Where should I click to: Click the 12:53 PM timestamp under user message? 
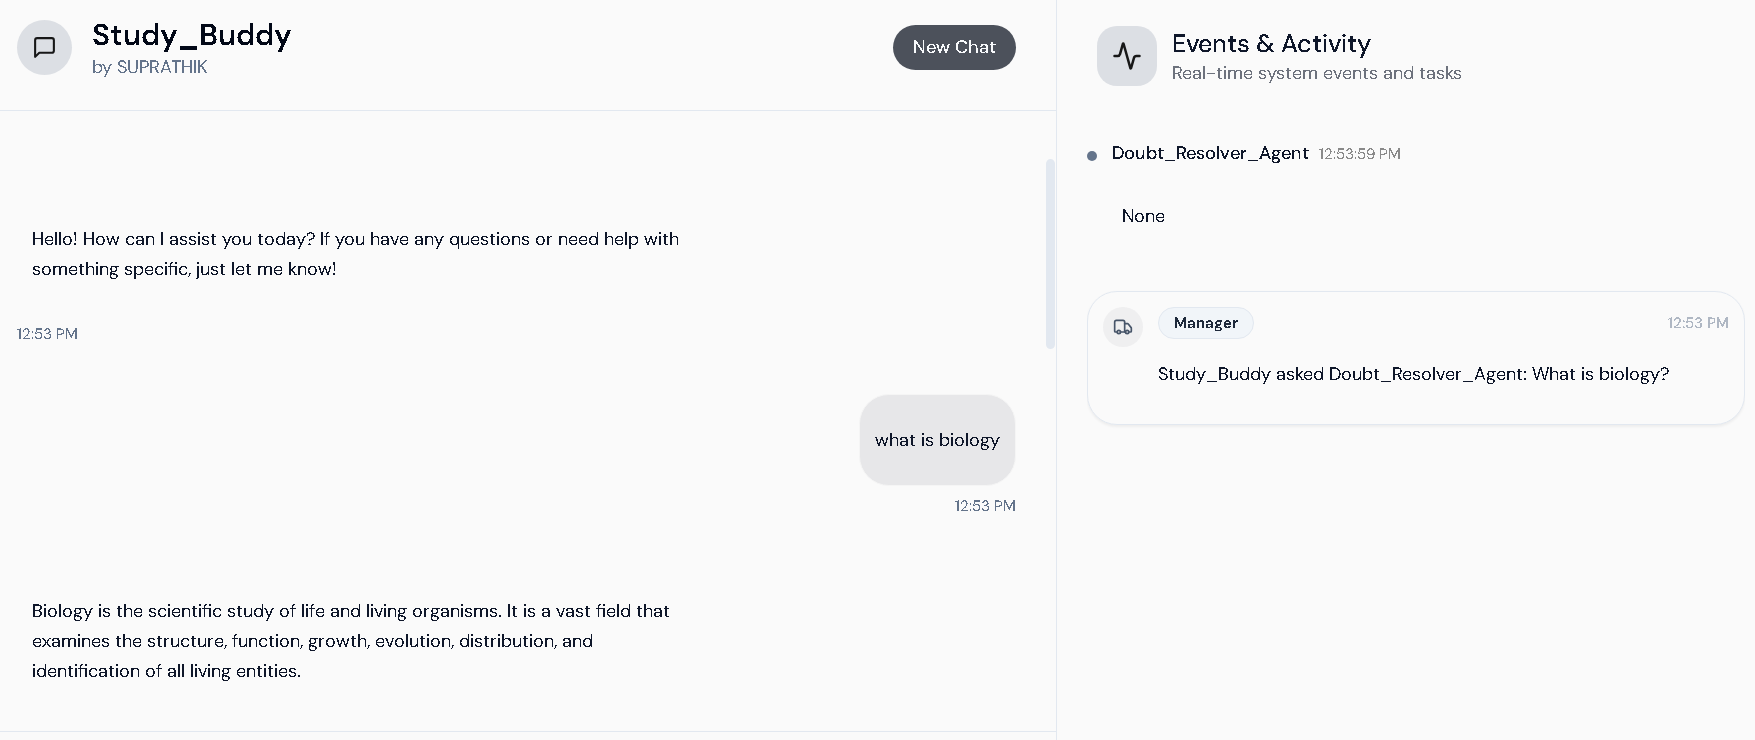985,506
